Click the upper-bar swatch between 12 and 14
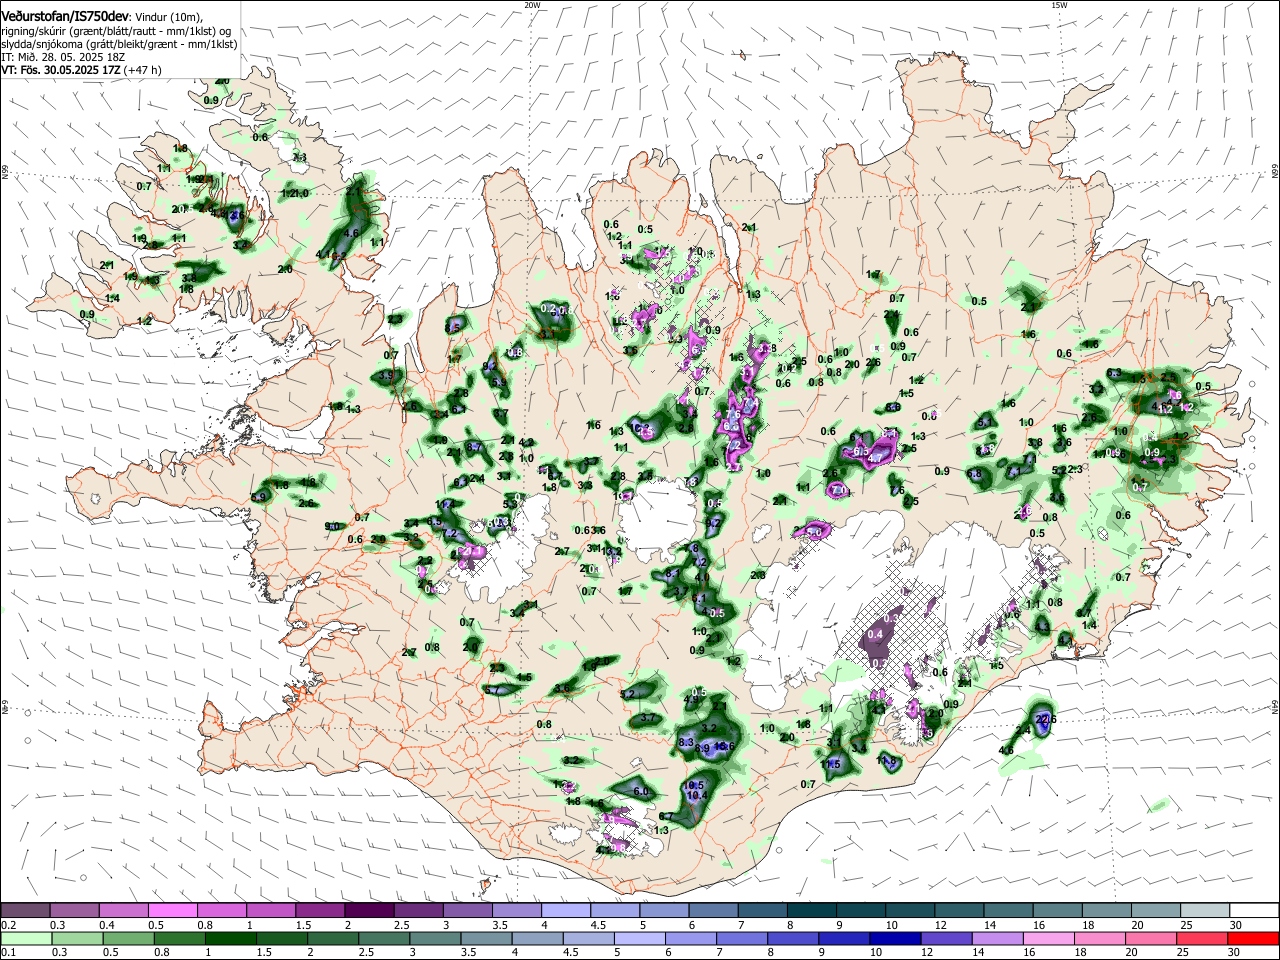The image size is (1280, 960). point(959,911)
